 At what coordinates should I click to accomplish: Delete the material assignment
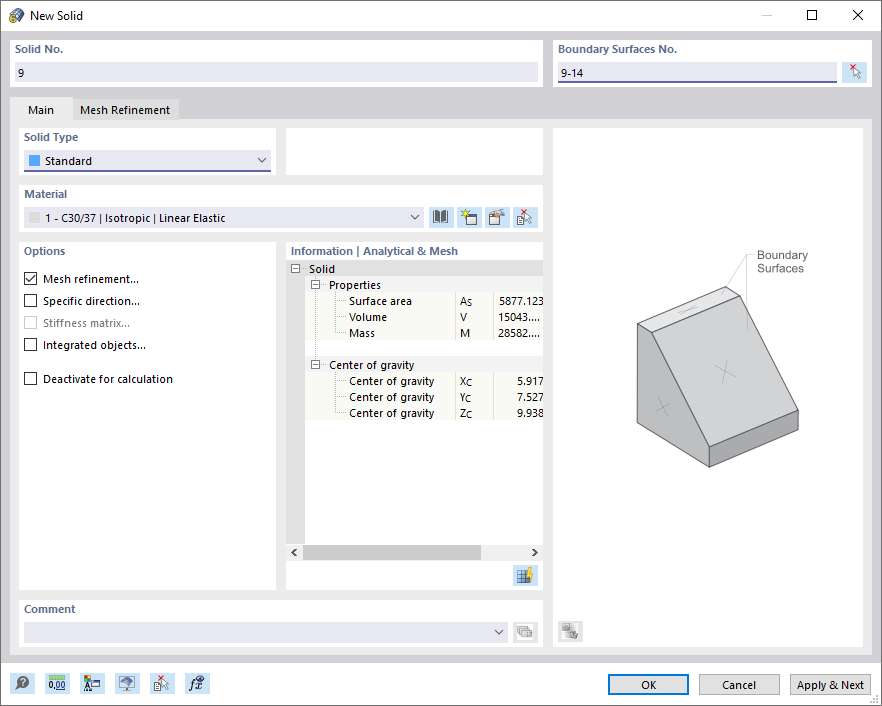coord(523,217)
